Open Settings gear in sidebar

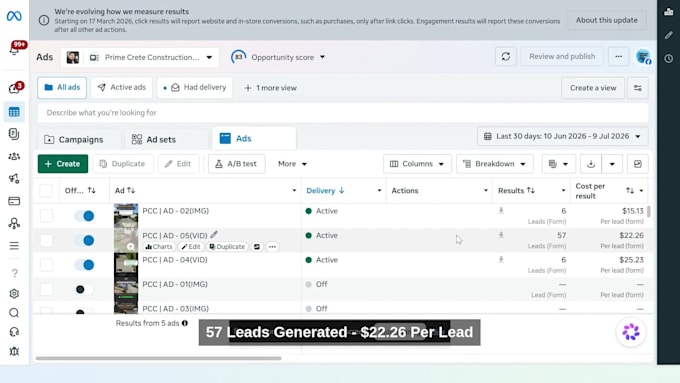(x=14, y=294)
